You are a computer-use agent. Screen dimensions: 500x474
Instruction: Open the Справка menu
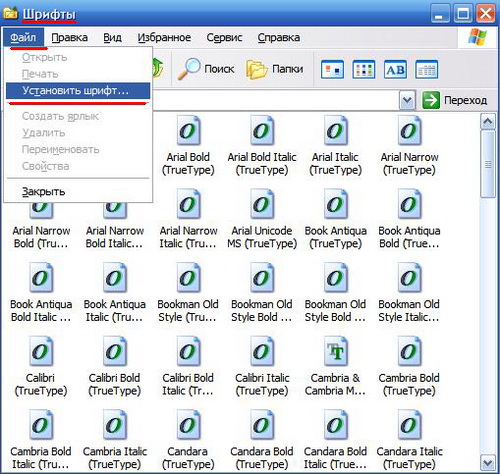pos(279,37)
